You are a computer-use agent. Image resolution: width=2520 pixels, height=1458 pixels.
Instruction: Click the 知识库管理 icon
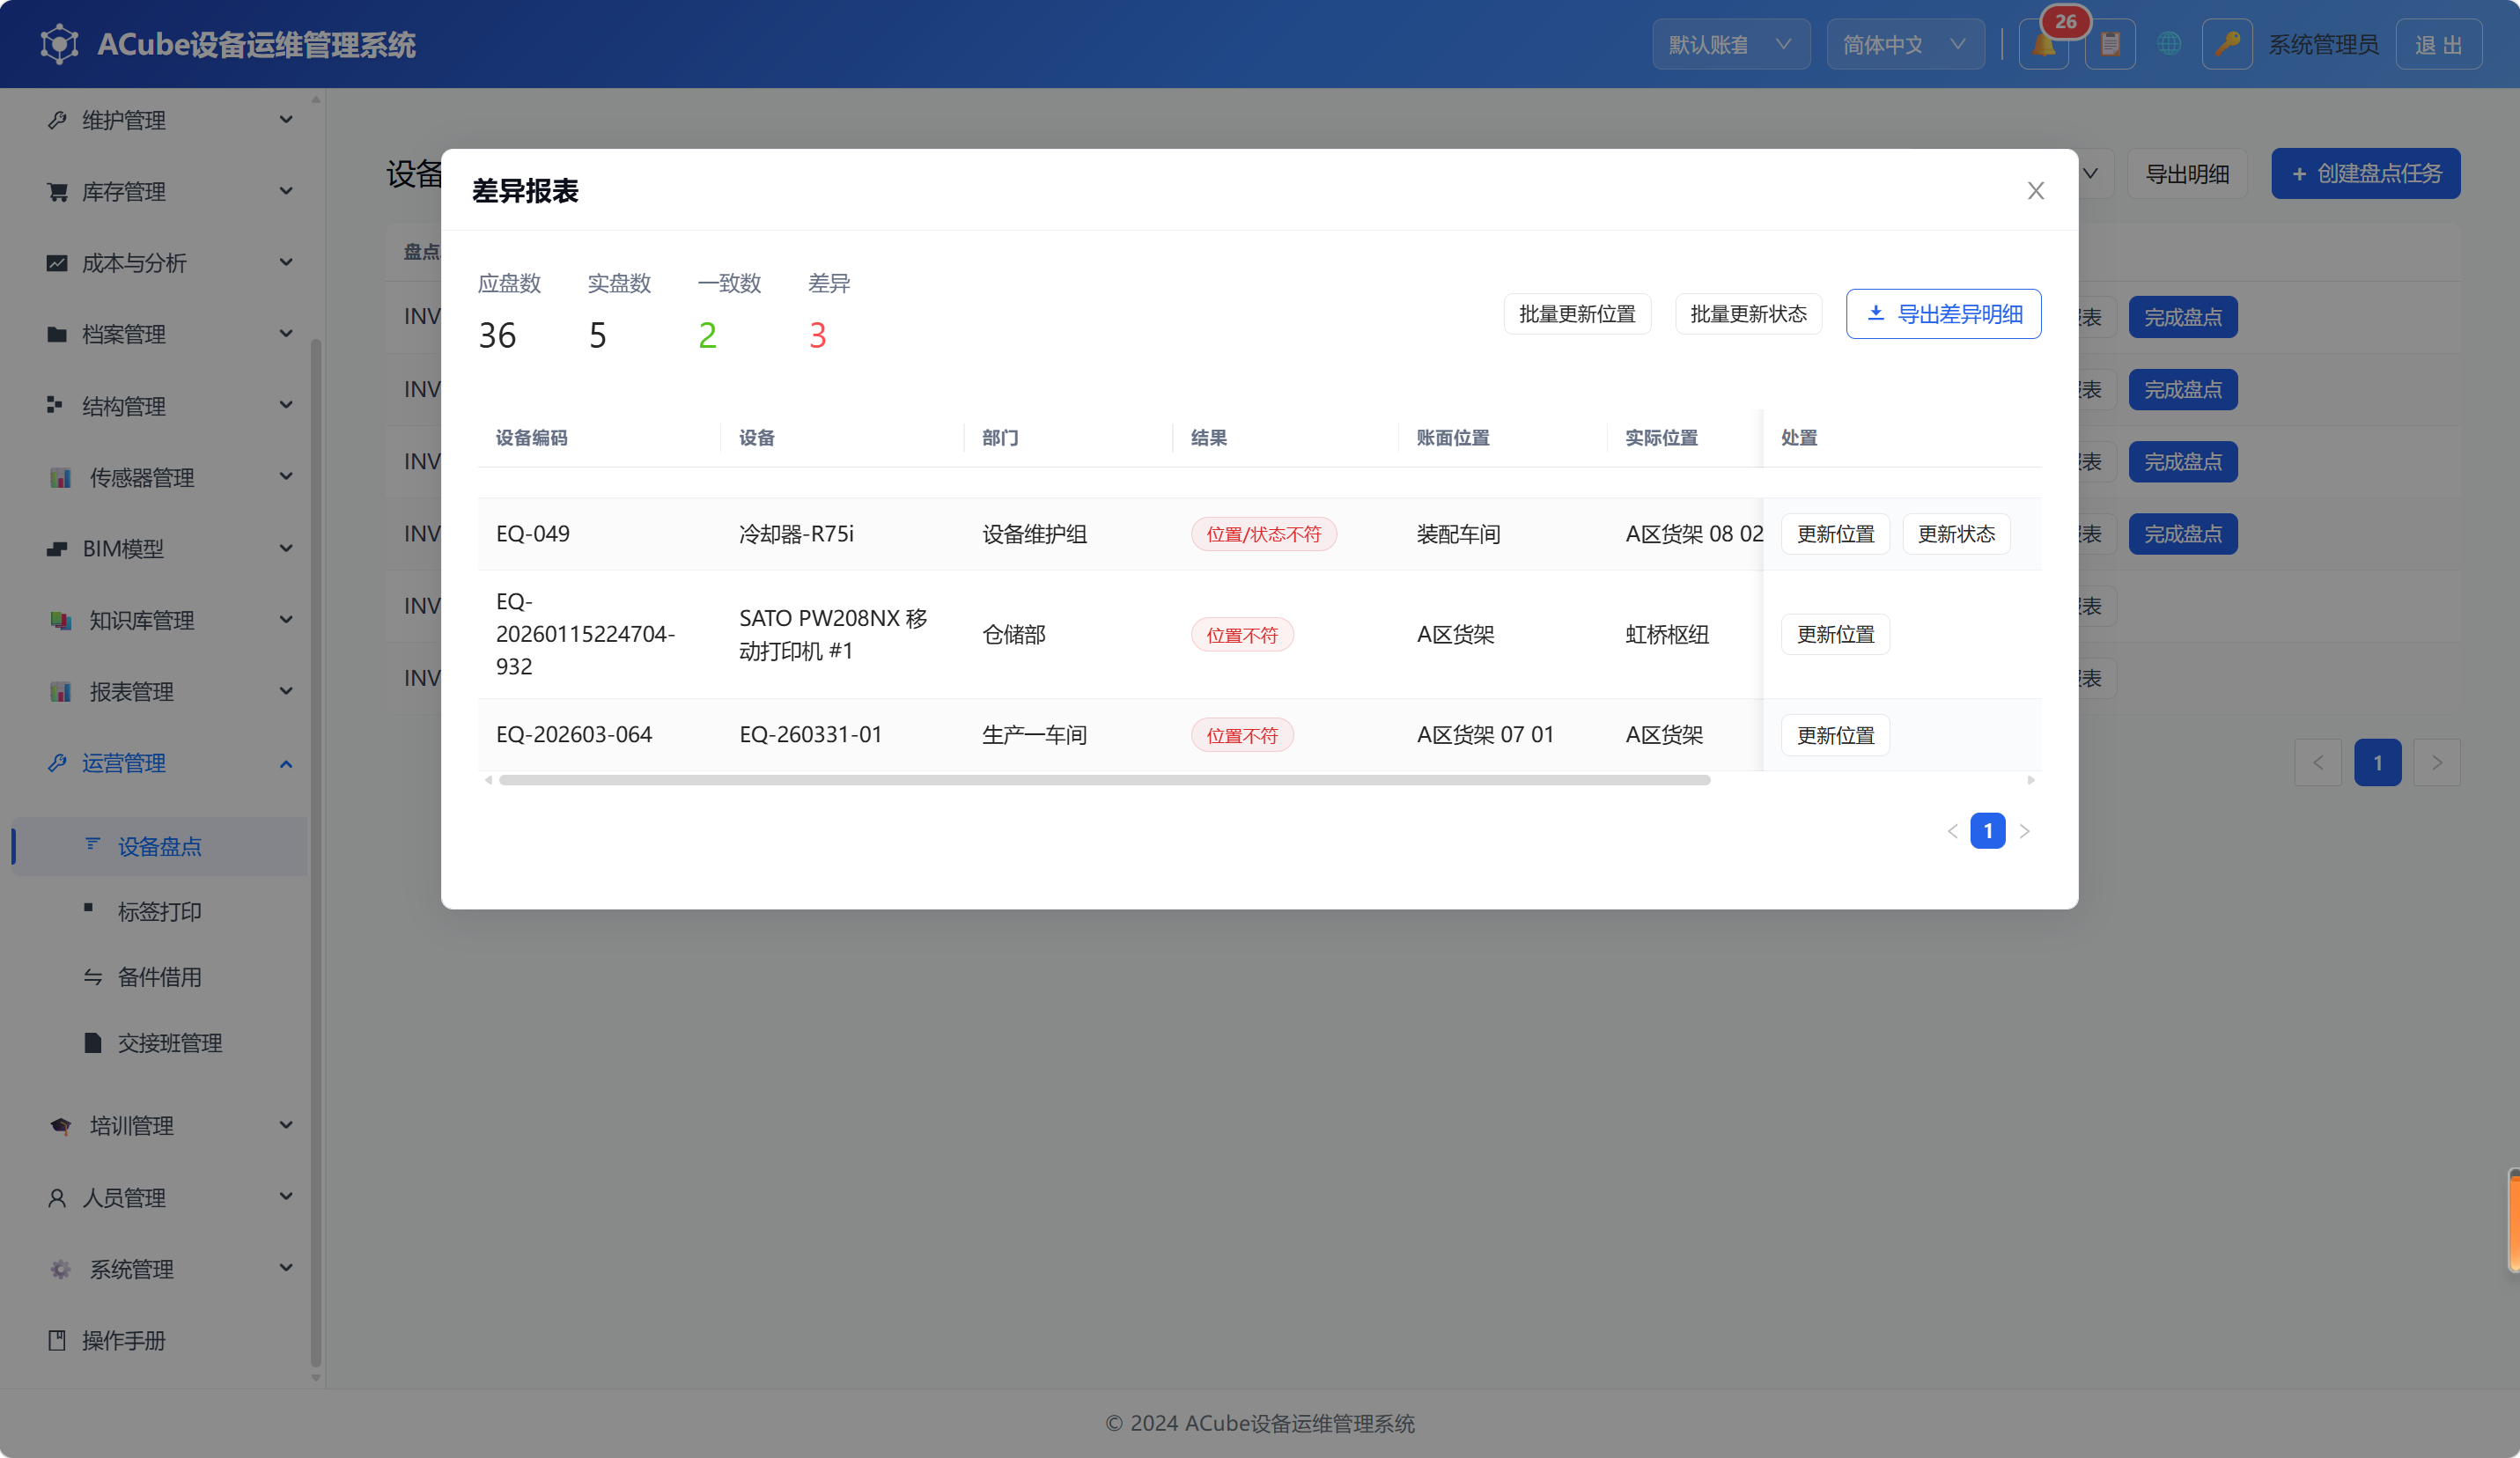pyautogui.click(x=61, y=620)
